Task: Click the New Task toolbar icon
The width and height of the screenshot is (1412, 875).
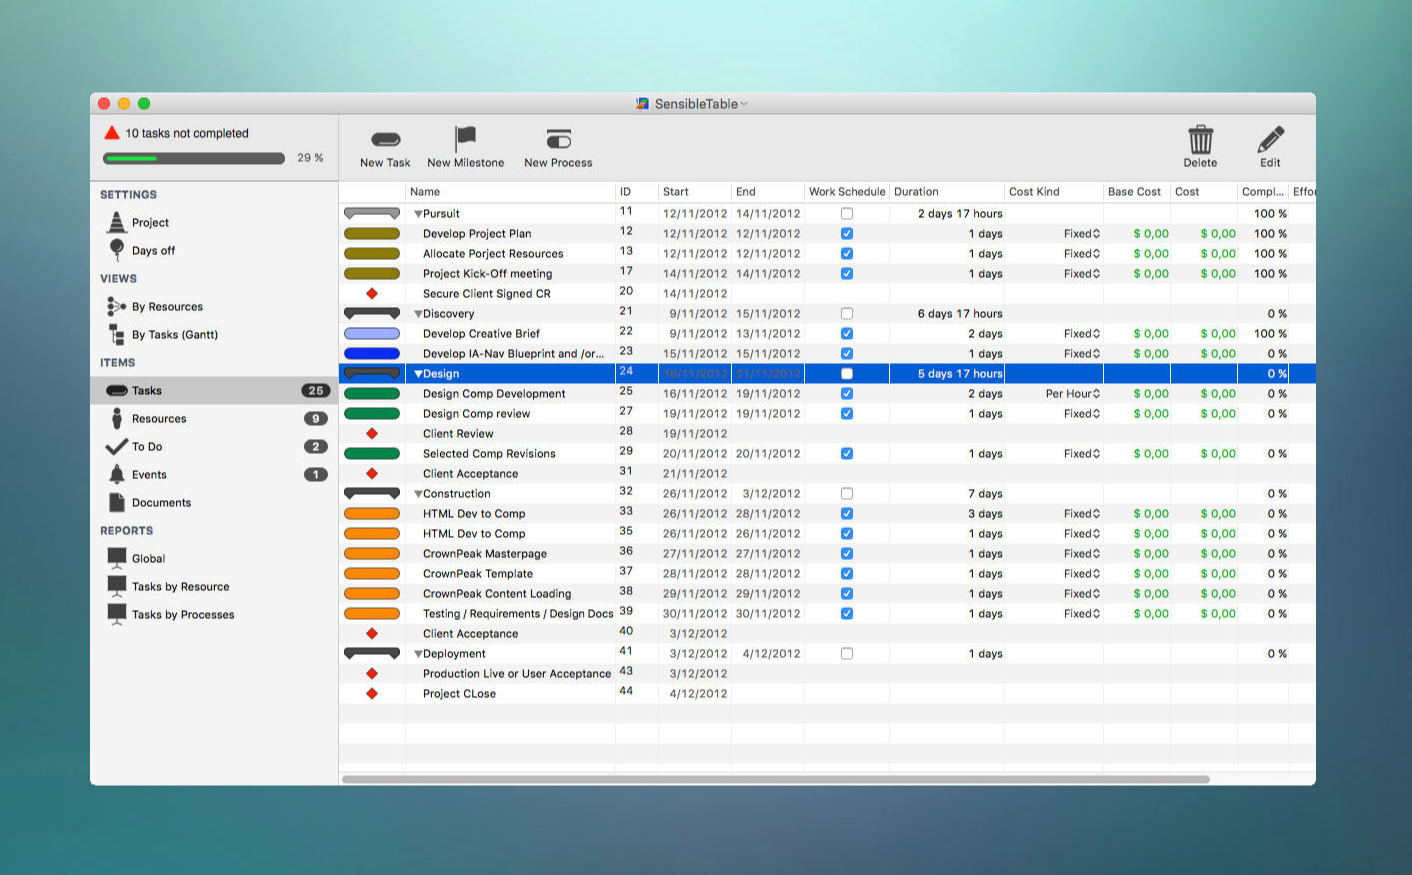Action: pos(385,140)
